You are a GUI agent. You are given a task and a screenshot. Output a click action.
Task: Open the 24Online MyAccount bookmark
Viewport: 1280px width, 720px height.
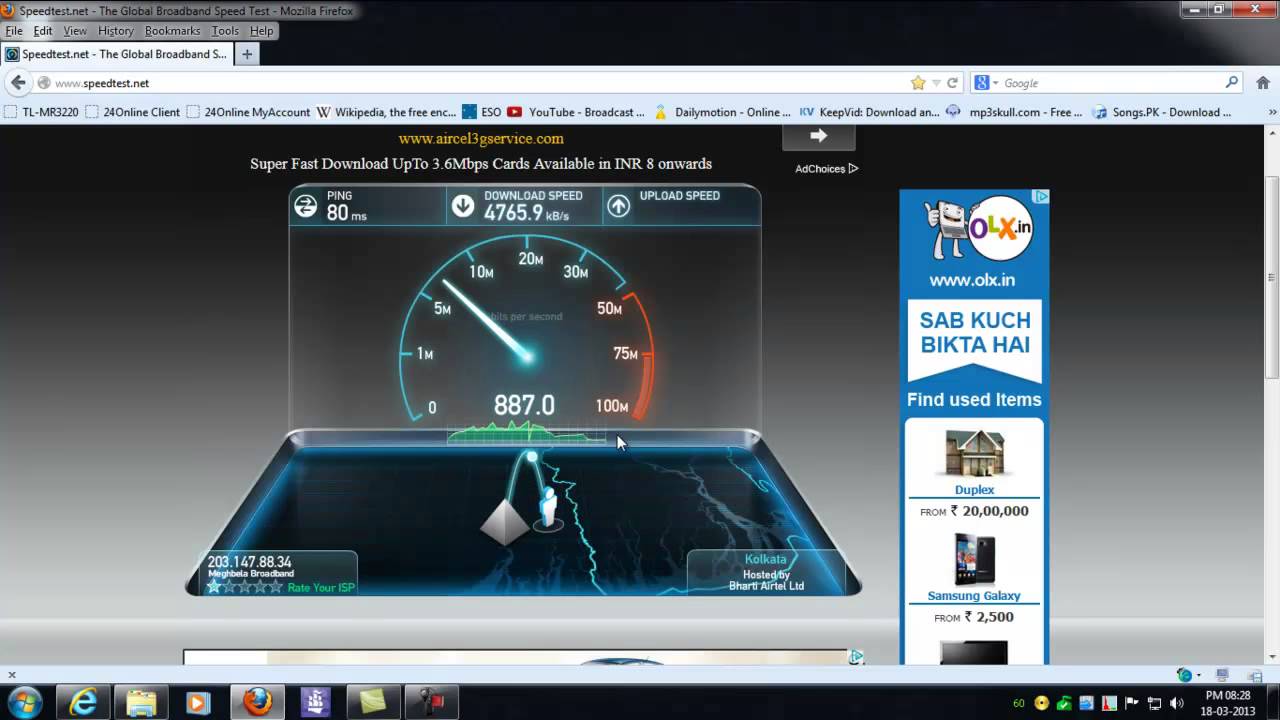[x=249, y=112]
